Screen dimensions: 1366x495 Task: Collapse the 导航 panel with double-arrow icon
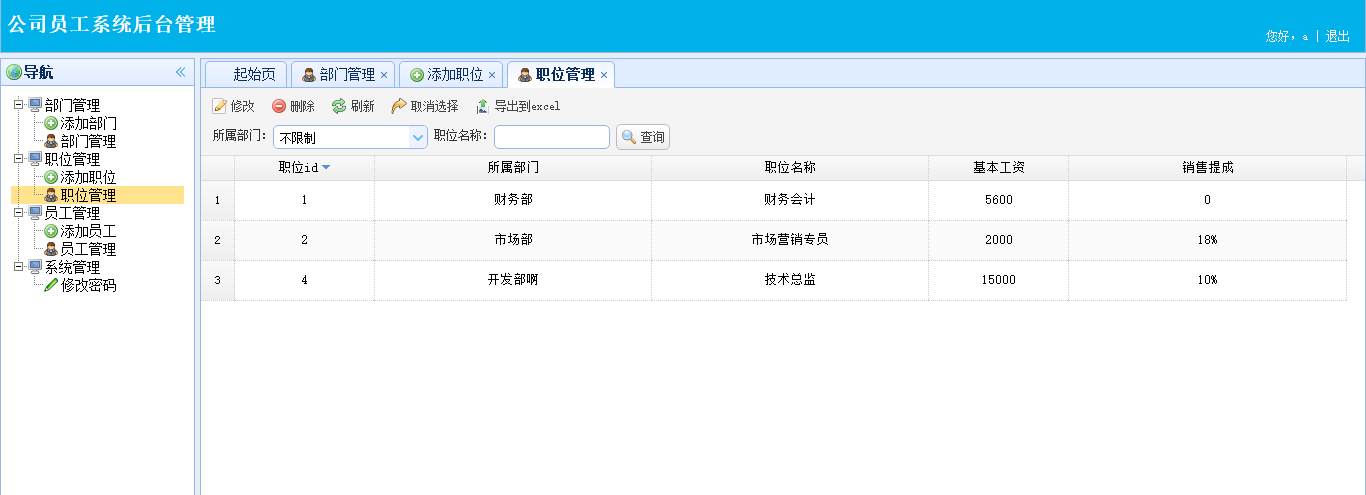tap(181, 72)
